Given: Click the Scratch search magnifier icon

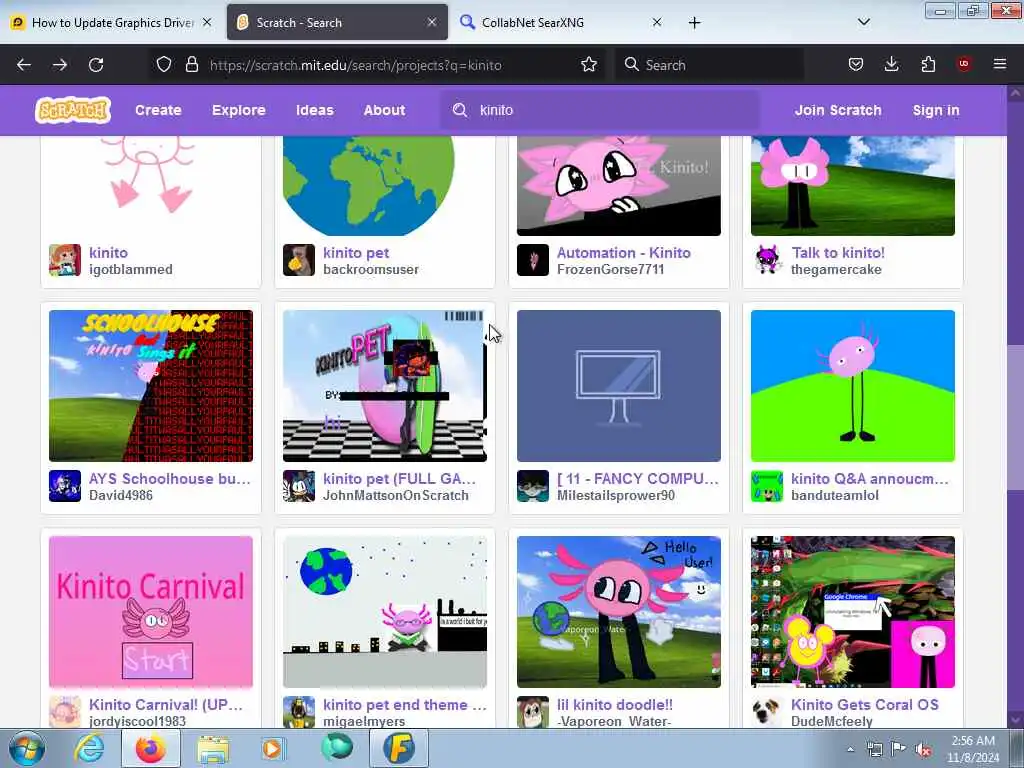Looking at the screenshot, I should coord(460,110).
